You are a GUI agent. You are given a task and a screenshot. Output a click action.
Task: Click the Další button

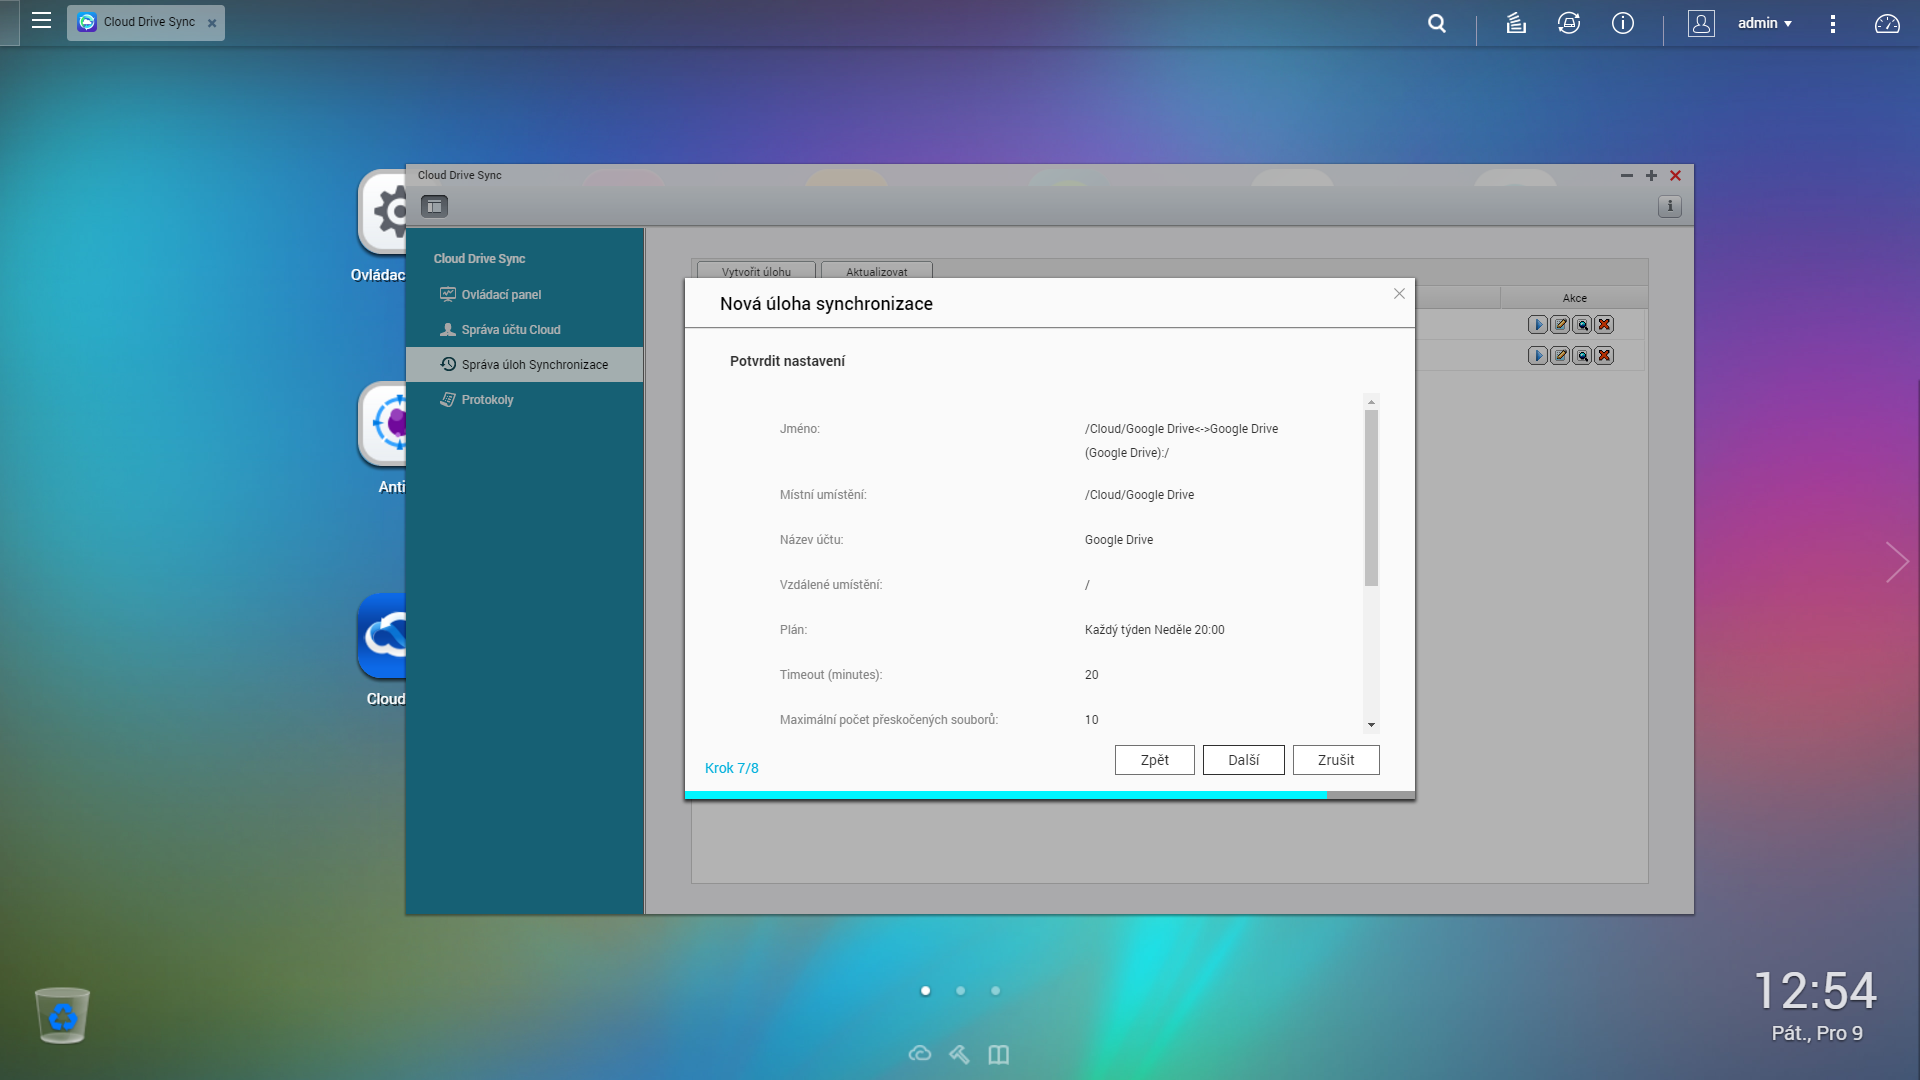point(1243,760)
